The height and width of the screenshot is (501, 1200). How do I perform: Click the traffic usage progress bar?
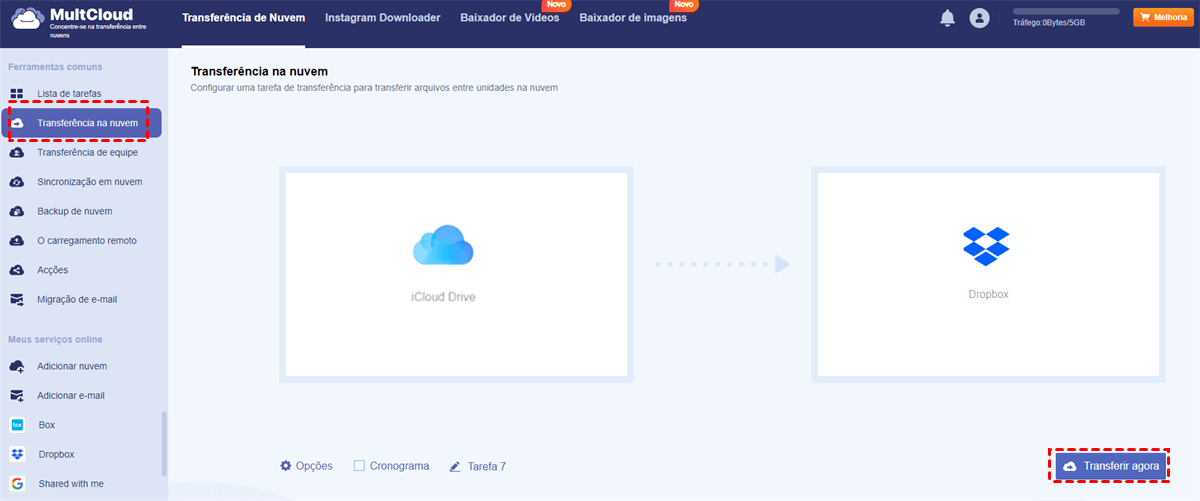(x=1066, y=11)
